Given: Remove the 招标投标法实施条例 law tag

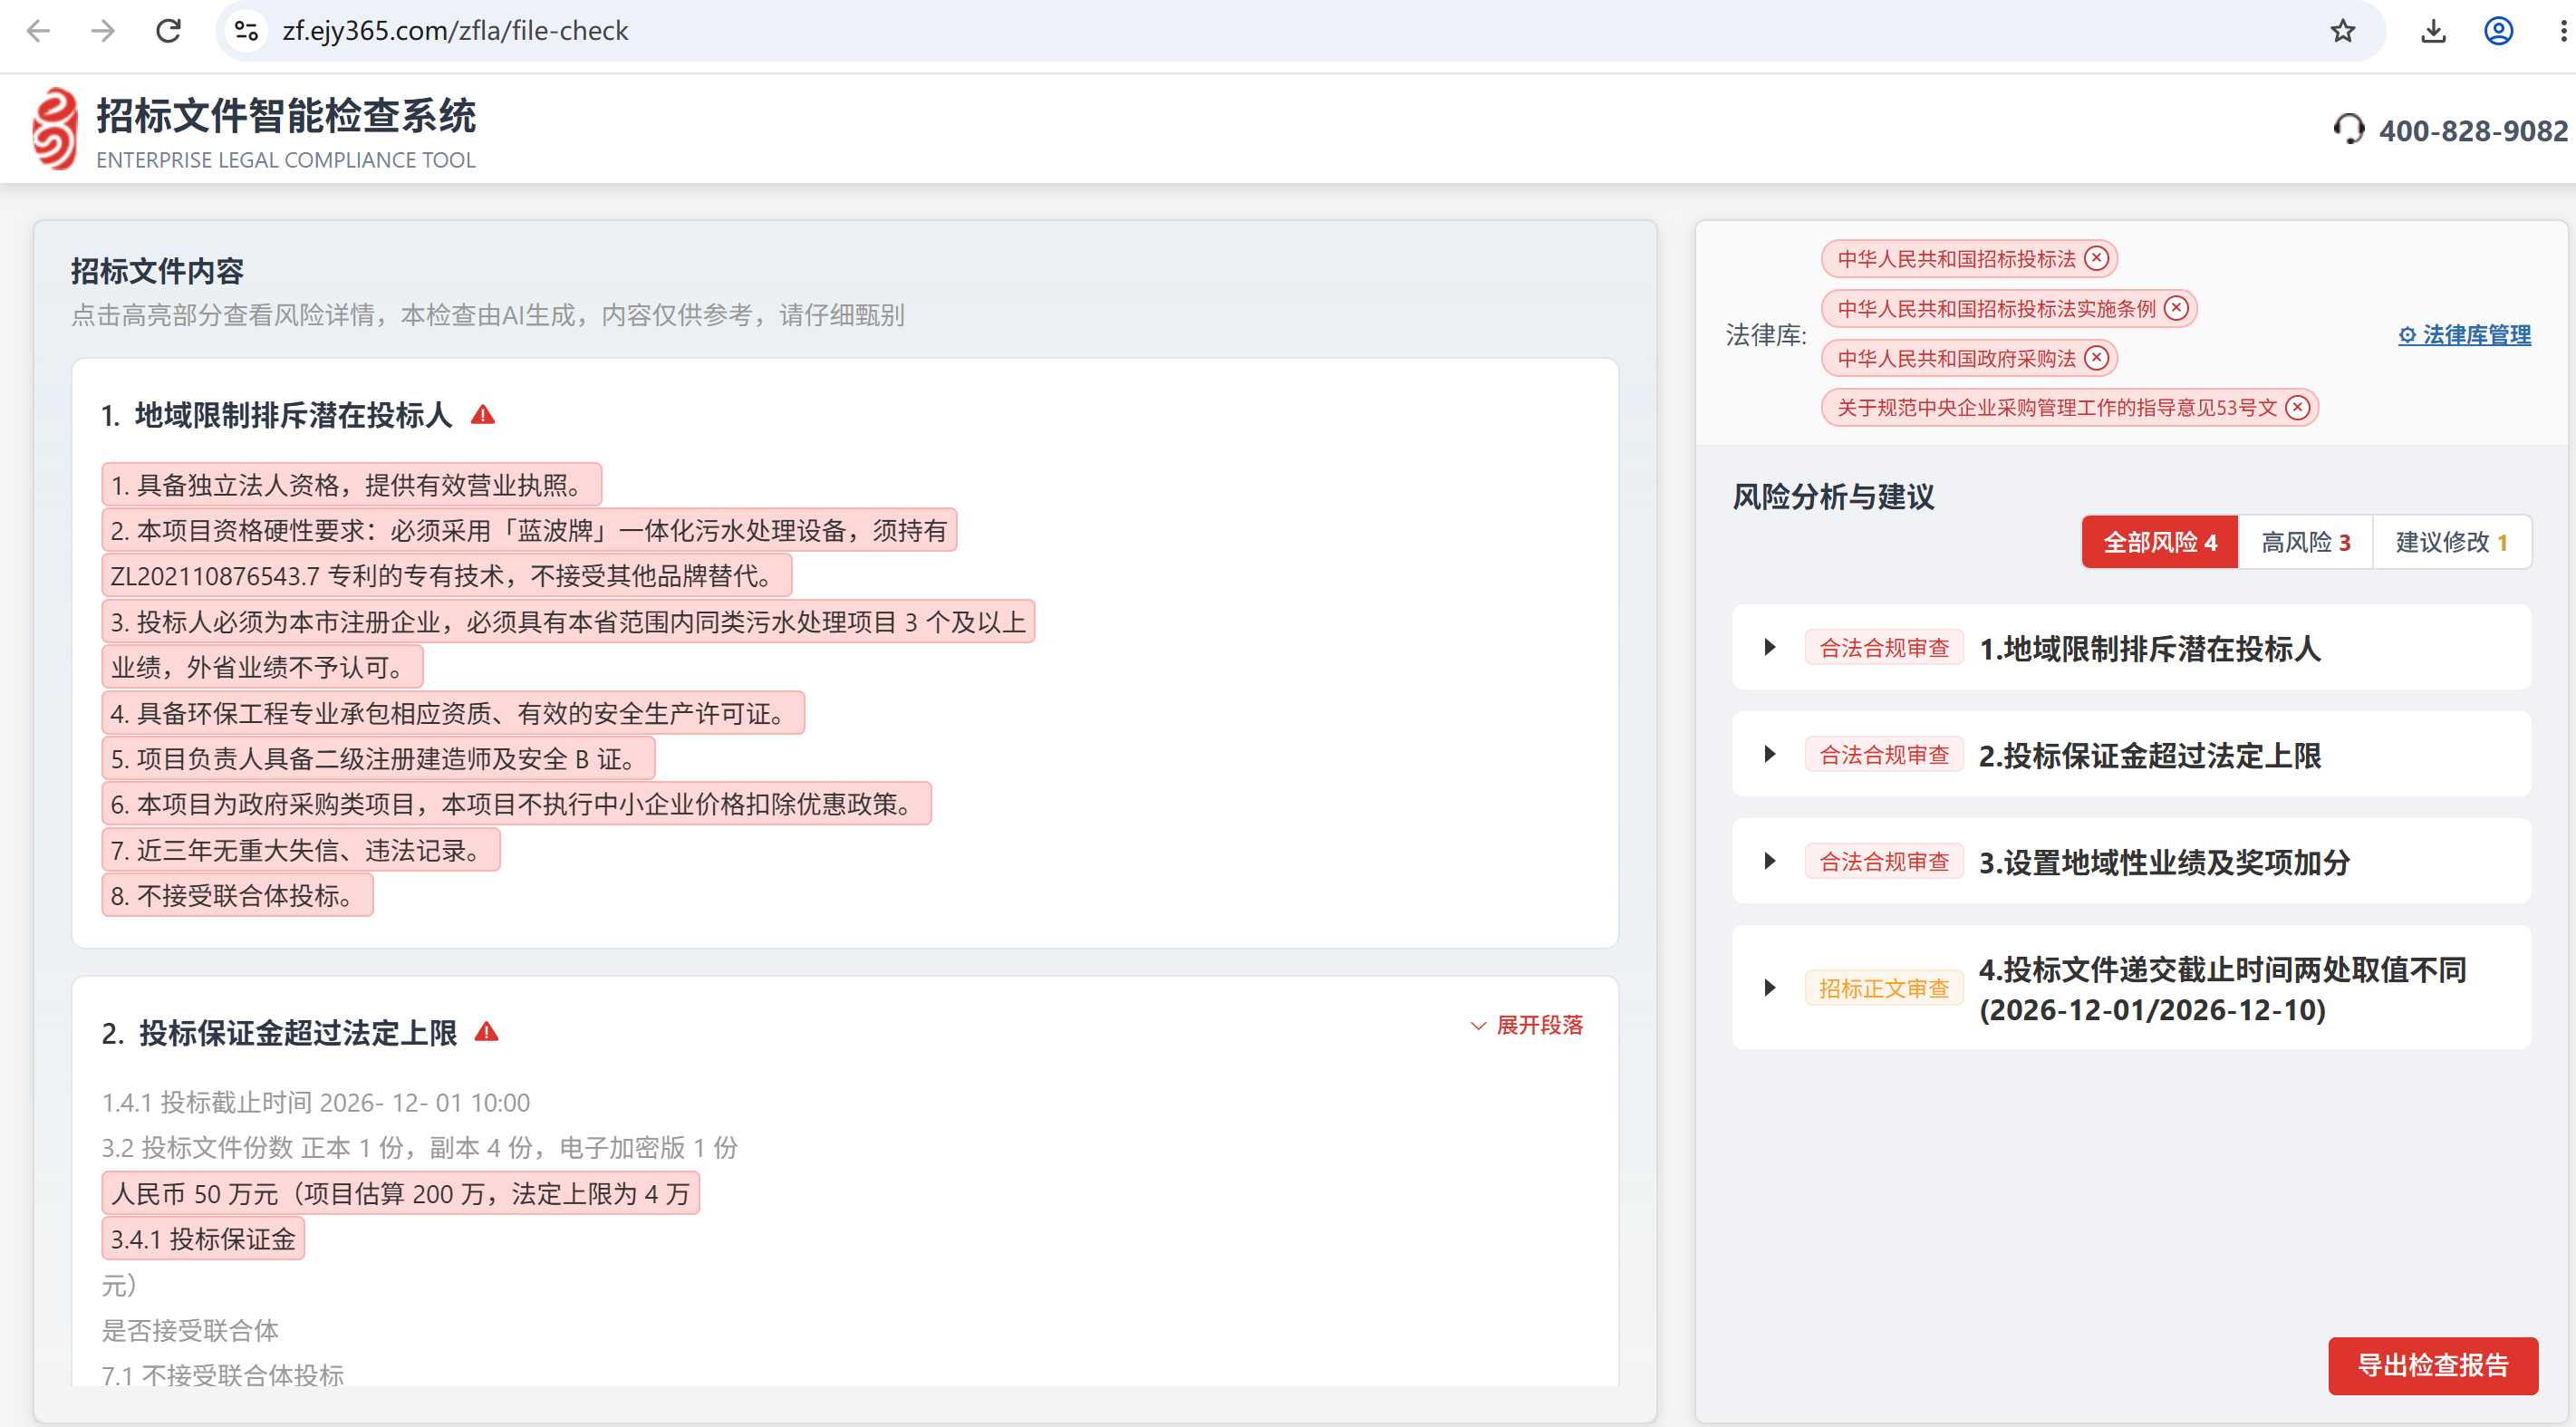Looking at the screenshot, I should pos(2176,308).
